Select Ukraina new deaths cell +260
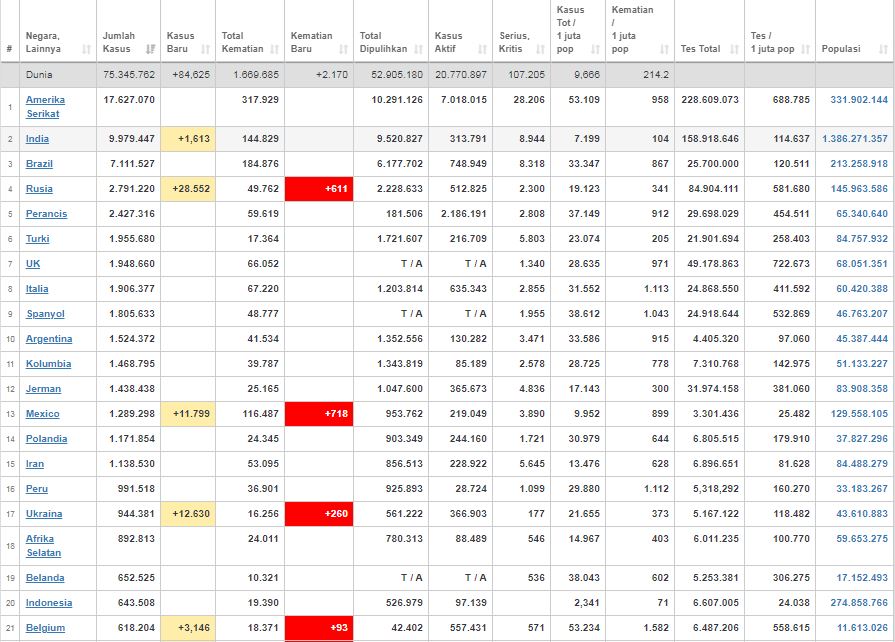 pyautogui.click(x=319, y=514)
